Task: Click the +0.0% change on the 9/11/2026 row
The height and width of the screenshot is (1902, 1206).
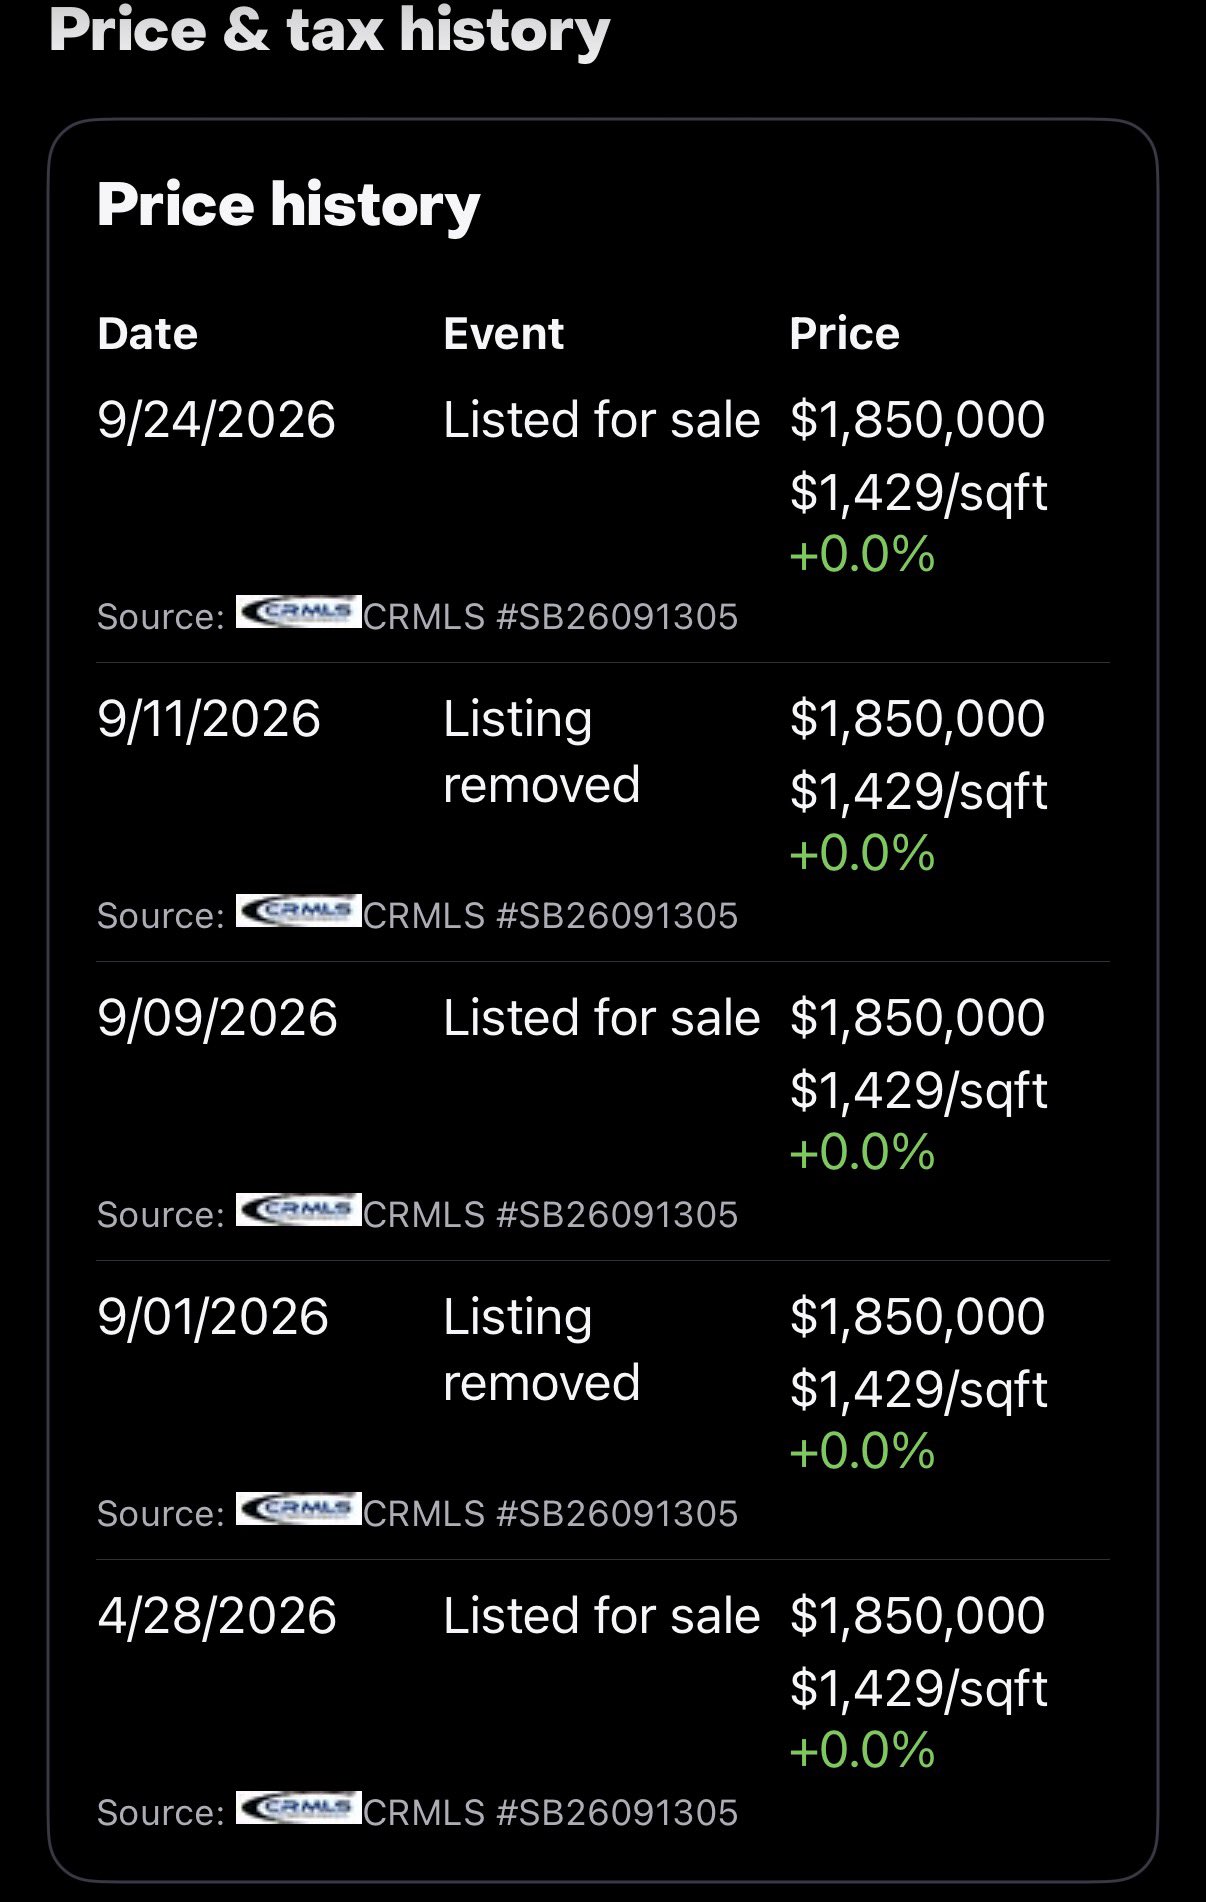Action: click(862, 853)
